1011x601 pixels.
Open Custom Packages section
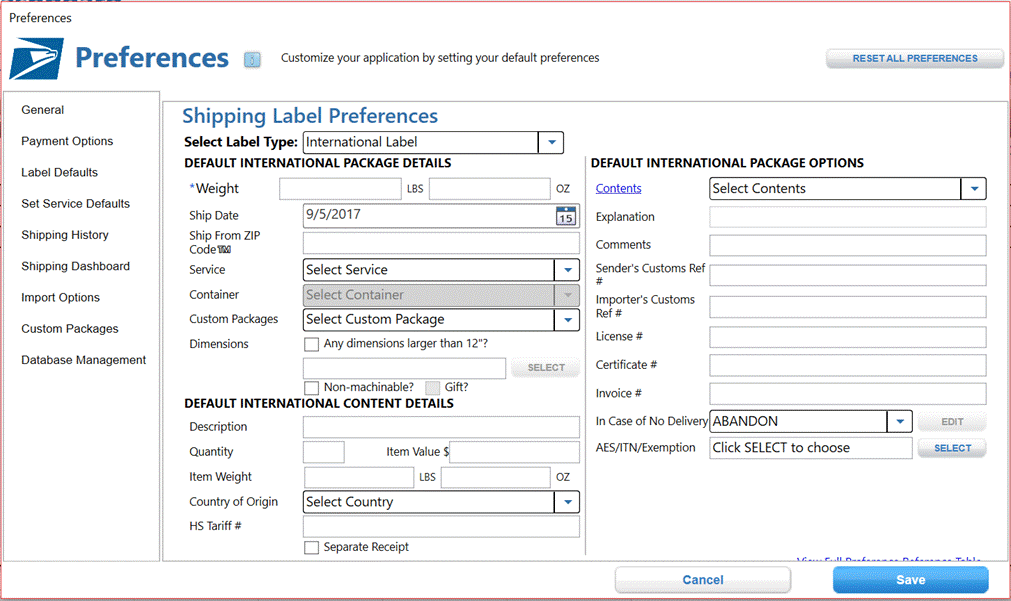70,329
